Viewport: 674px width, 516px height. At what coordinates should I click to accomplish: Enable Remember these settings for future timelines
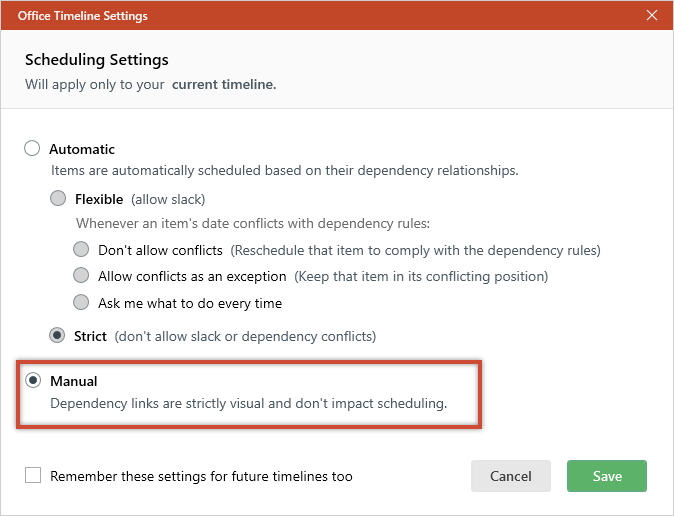tap(33, 476)
